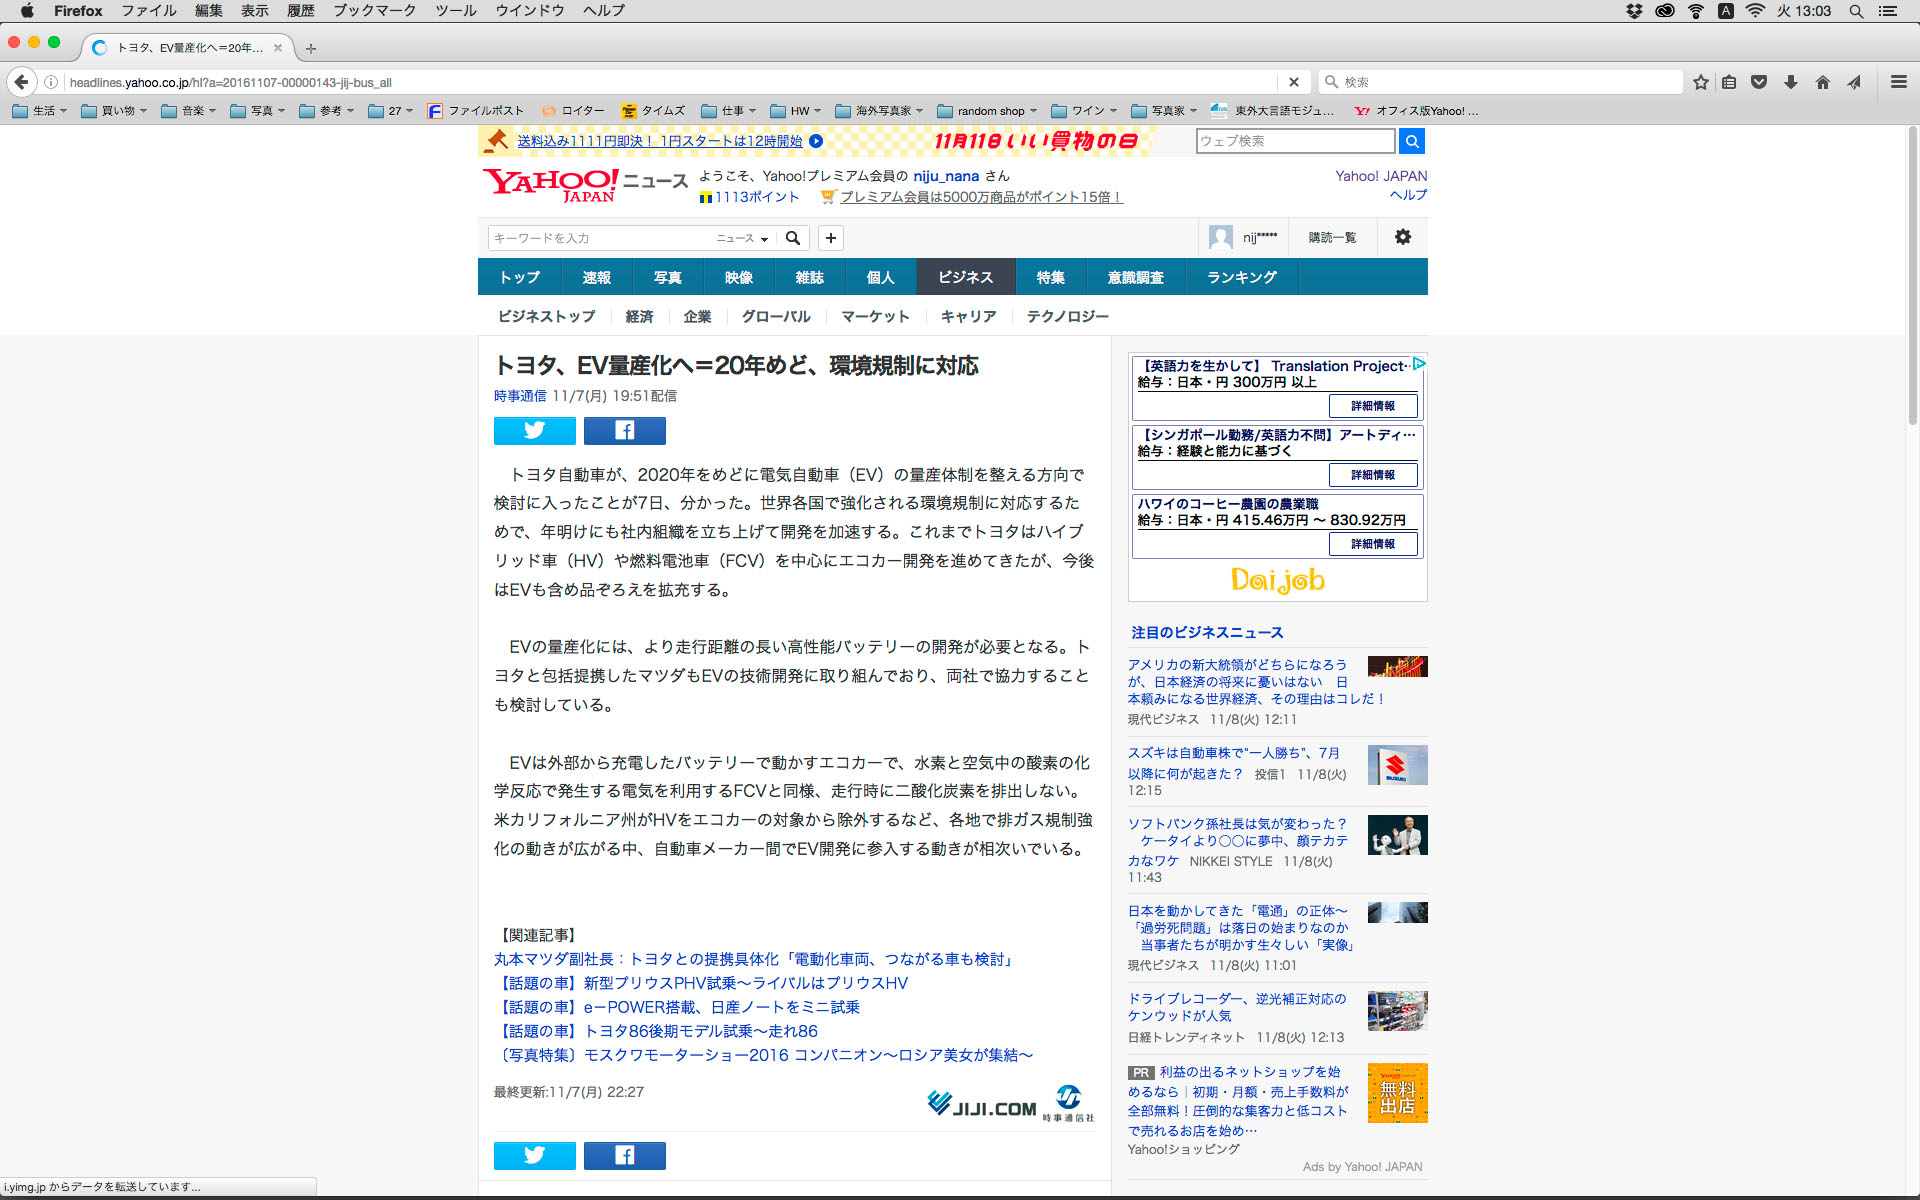The width and height of the screenshot is (1920, 1200).
Task: Expand the ニュース search category dropdown
Action: (x=742, y=238)
